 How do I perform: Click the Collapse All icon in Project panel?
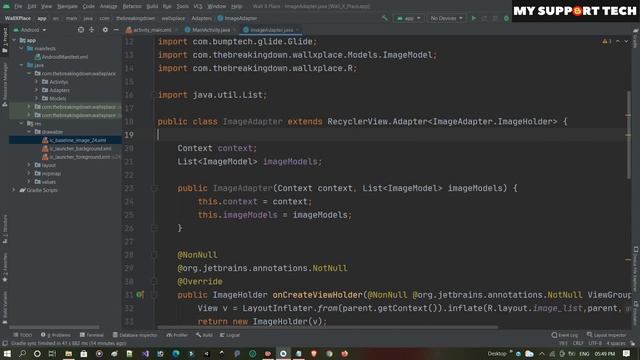[91, 30]
